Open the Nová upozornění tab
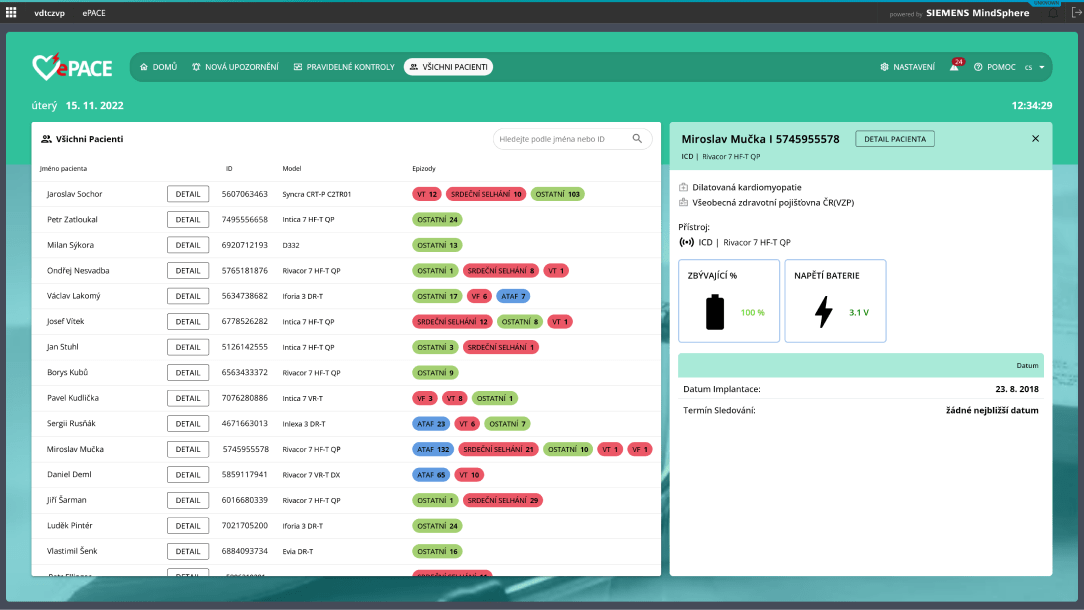This screenshot has height=610, width=1084. point(235,67)
